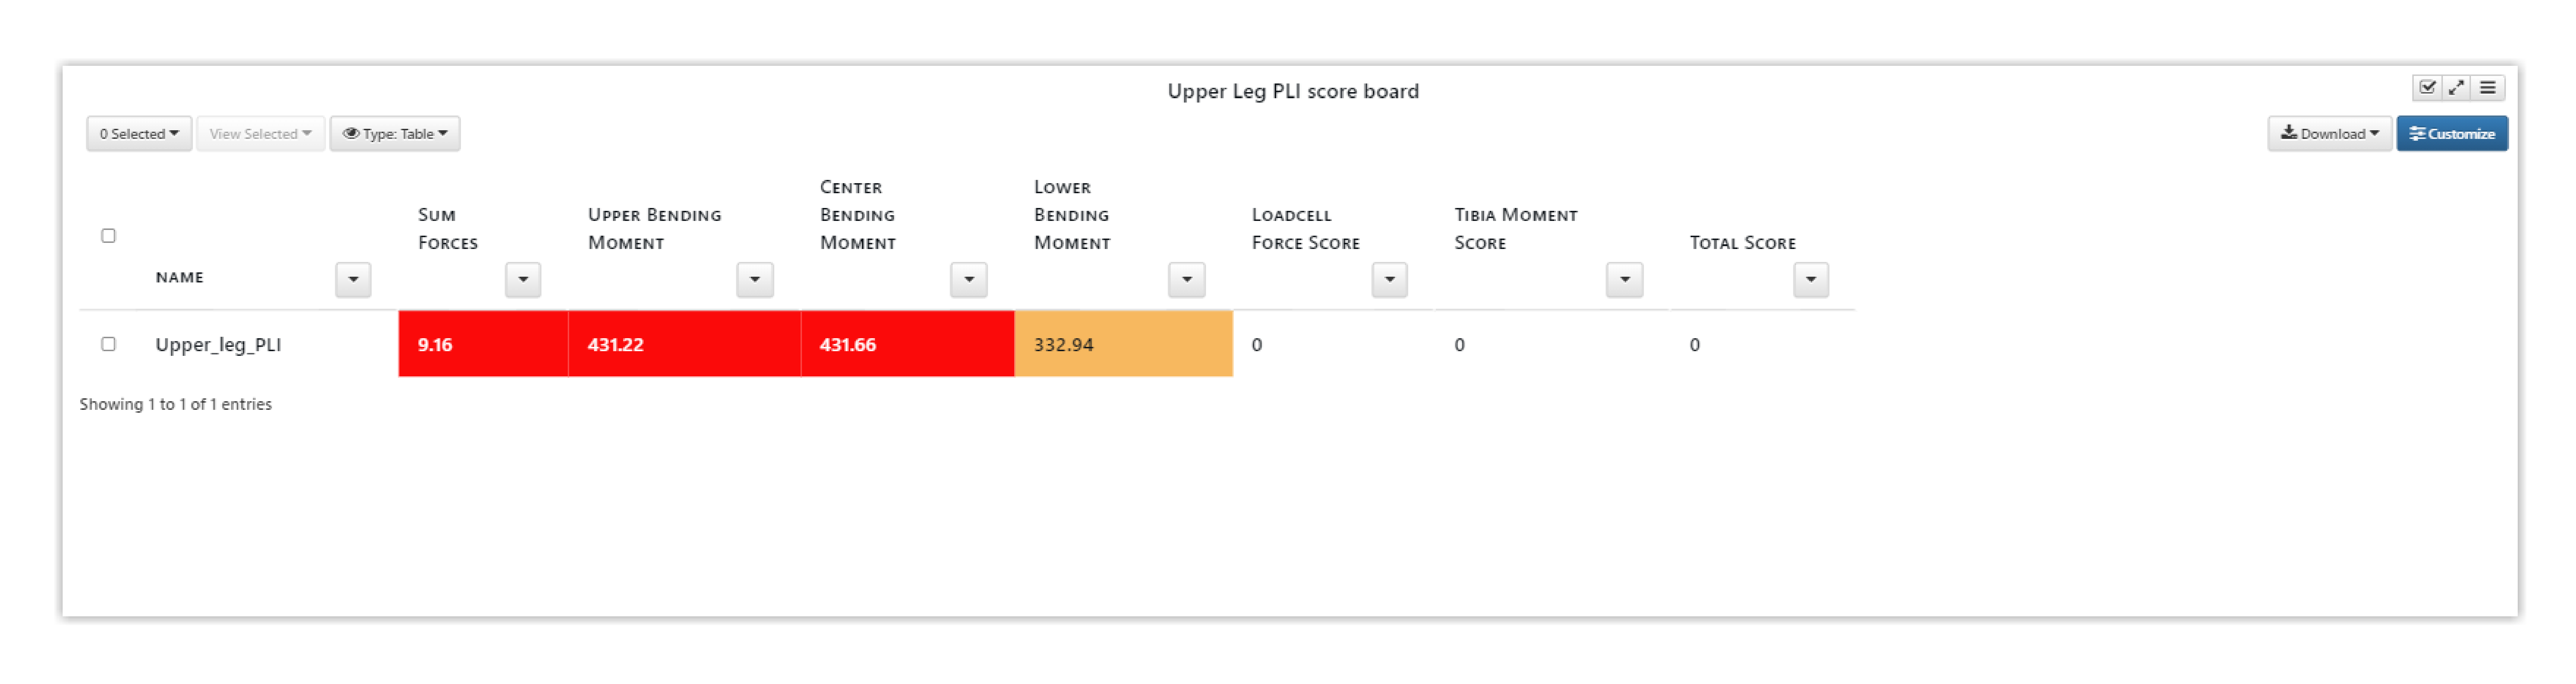Image resolution: width=2576 pixels, height=684 pixels.
Task: Click the Loadcell Force Score header
Action: coord(1306,229)
